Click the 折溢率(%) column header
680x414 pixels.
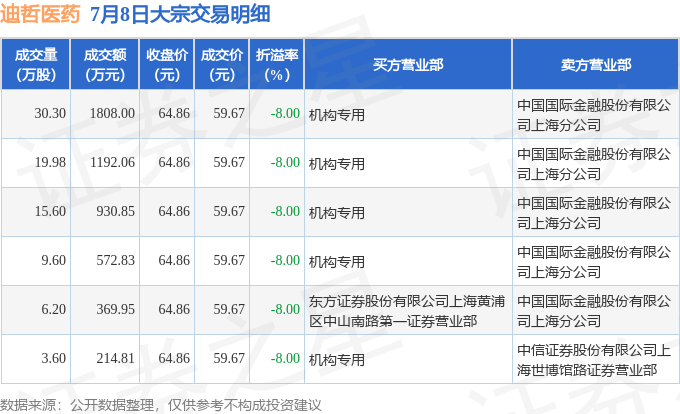tap(277, 65)
